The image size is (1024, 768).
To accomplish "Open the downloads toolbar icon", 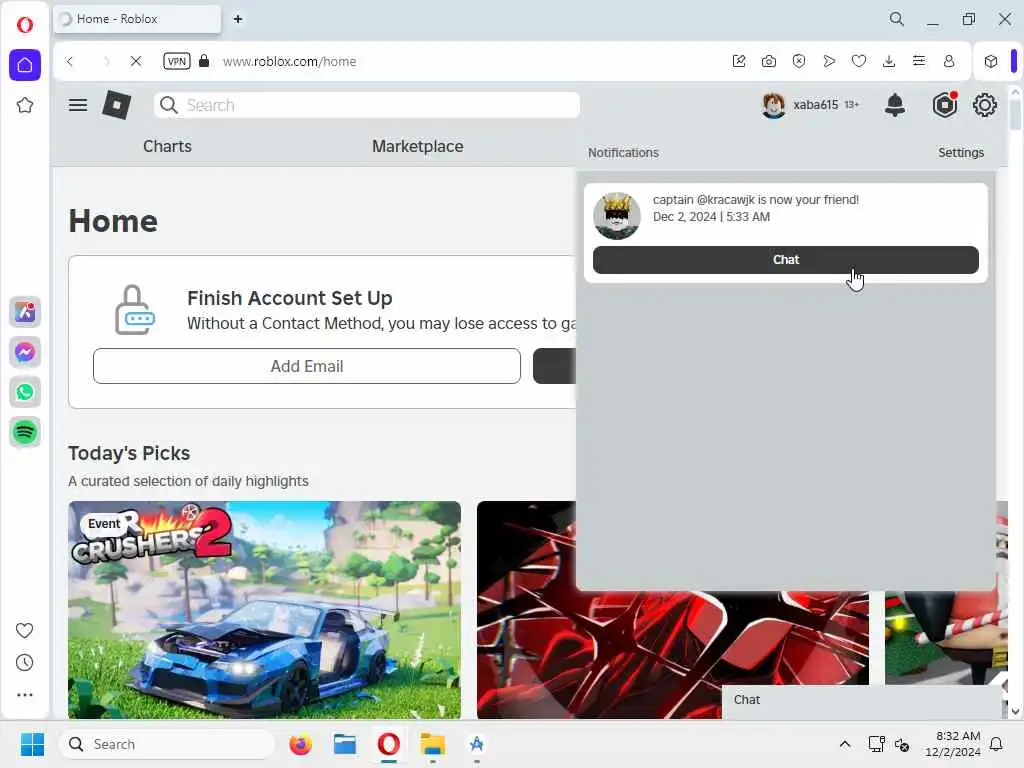I will click(x=889, y=61).
